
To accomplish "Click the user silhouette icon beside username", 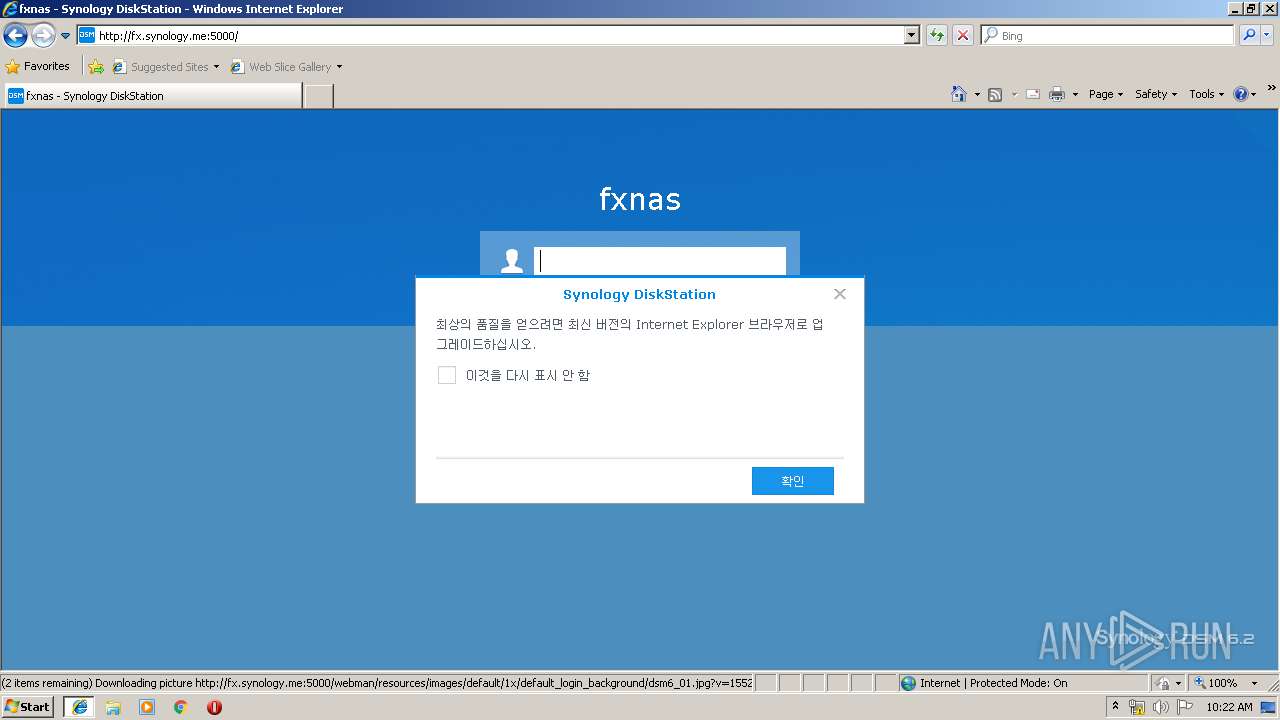I will click(x=512, y=261).
